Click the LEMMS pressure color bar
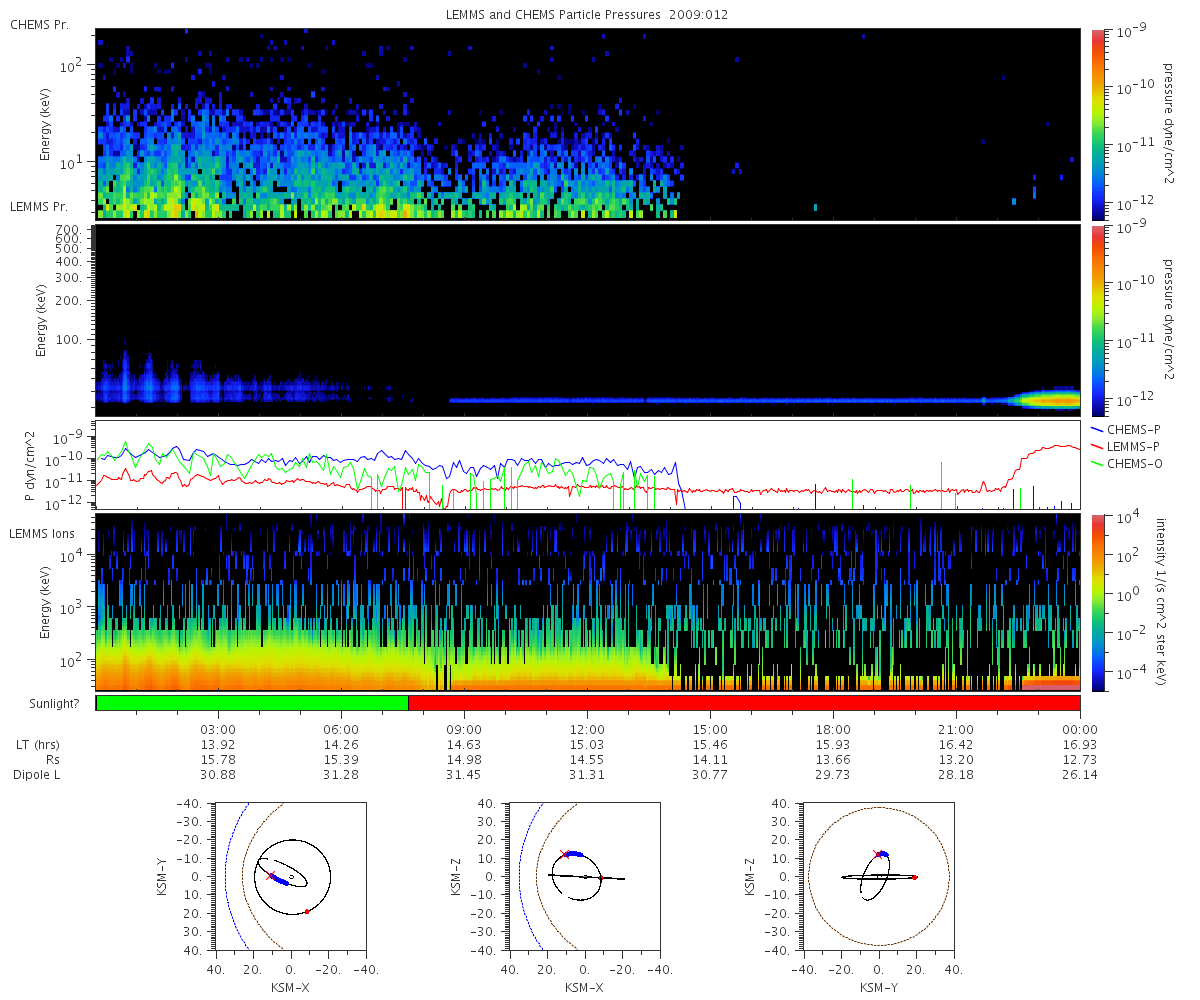This screenshot has width=1200, height=1000. point(1097,320)
